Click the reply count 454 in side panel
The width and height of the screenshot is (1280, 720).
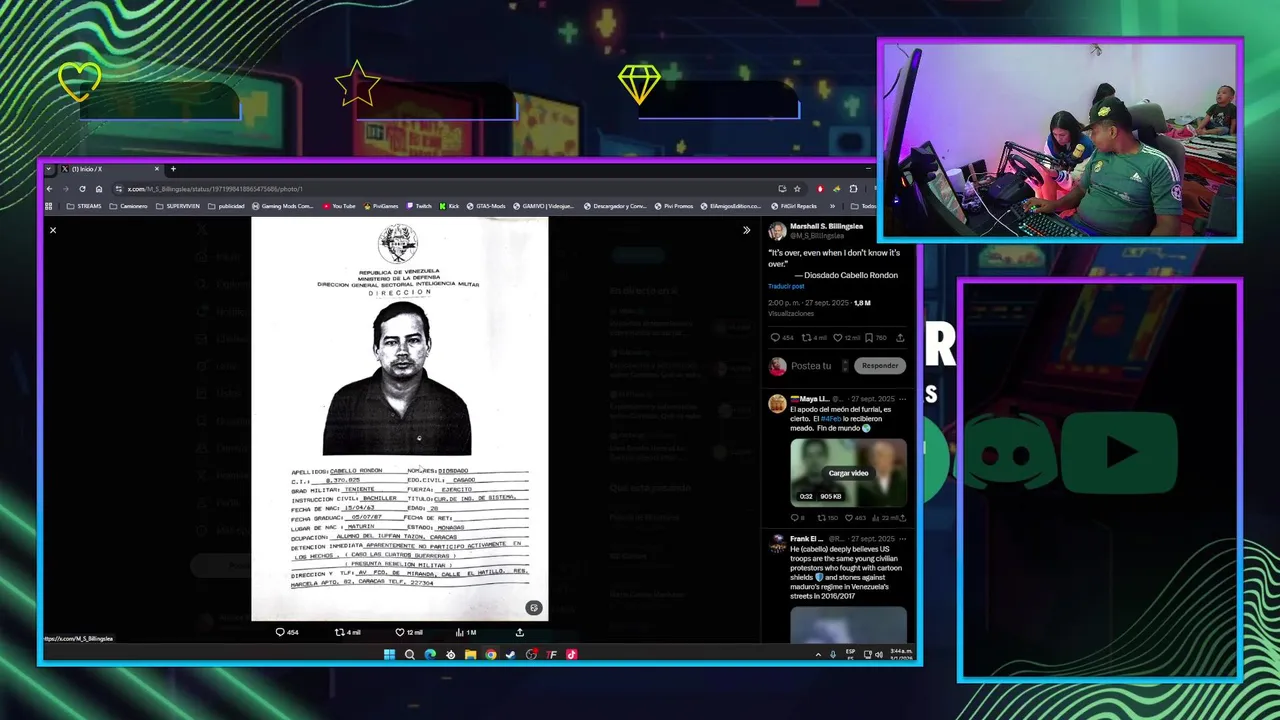click(x=781, y=338)
